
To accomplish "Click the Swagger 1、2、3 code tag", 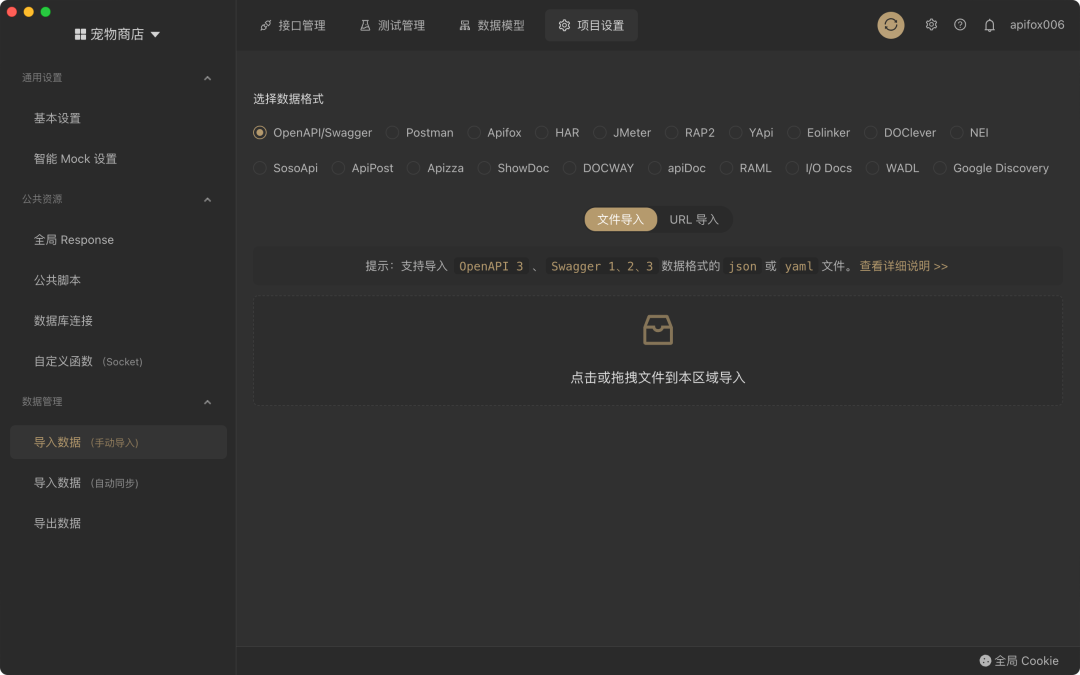I will [x=602, y=266].
